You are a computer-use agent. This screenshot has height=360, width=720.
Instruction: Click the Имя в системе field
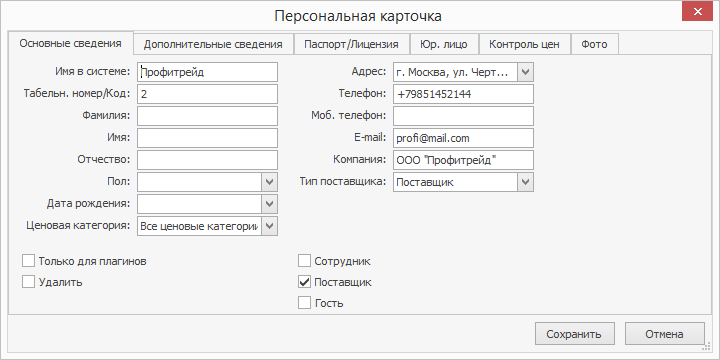207,72
